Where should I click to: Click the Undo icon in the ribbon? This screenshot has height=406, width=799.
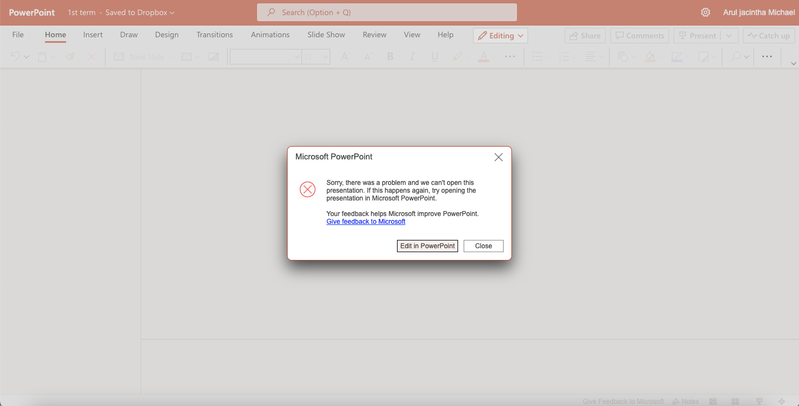click(15, 57)
